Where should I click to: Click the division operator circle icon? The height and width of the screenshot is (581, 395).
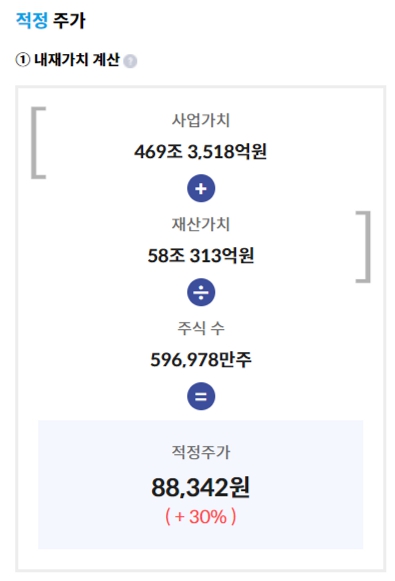(x=201, y=292)
